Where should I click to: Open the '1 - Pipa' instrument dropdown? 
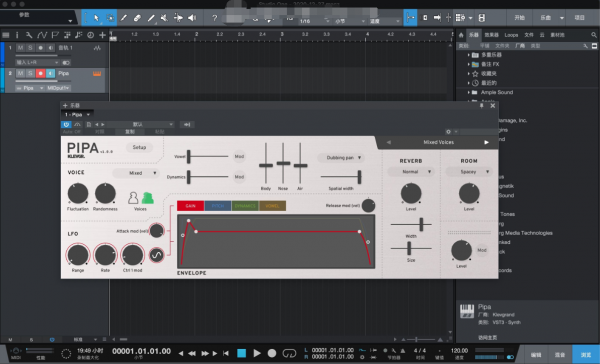pyautogui.click(x=77, y=114)
